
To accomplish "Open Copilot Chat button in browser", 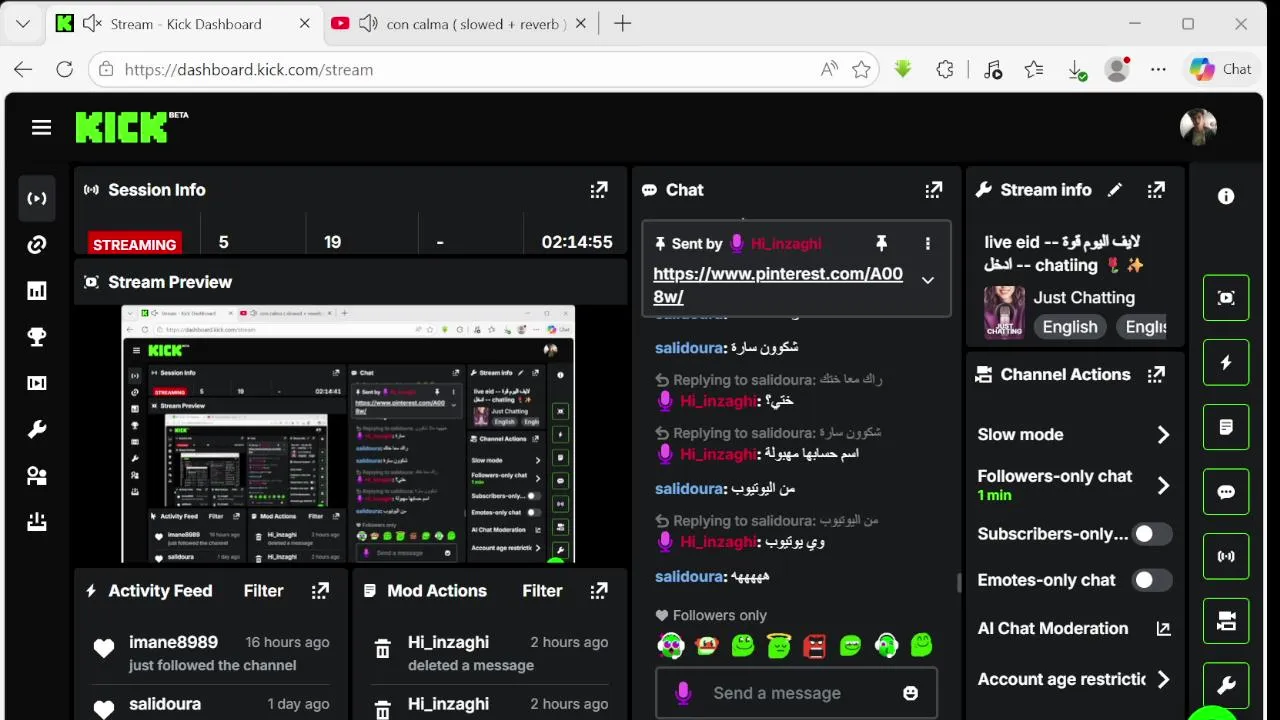I will (1221, 69).
